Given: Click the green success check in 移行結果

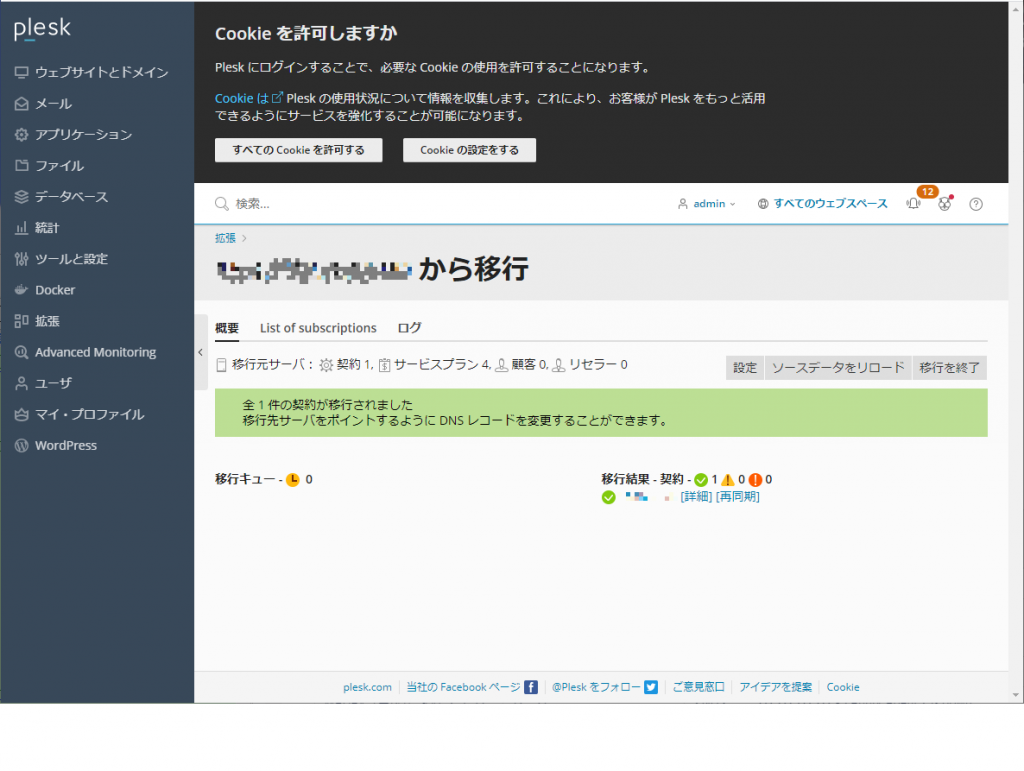Looking at the screenshot, I should point(701,480).
